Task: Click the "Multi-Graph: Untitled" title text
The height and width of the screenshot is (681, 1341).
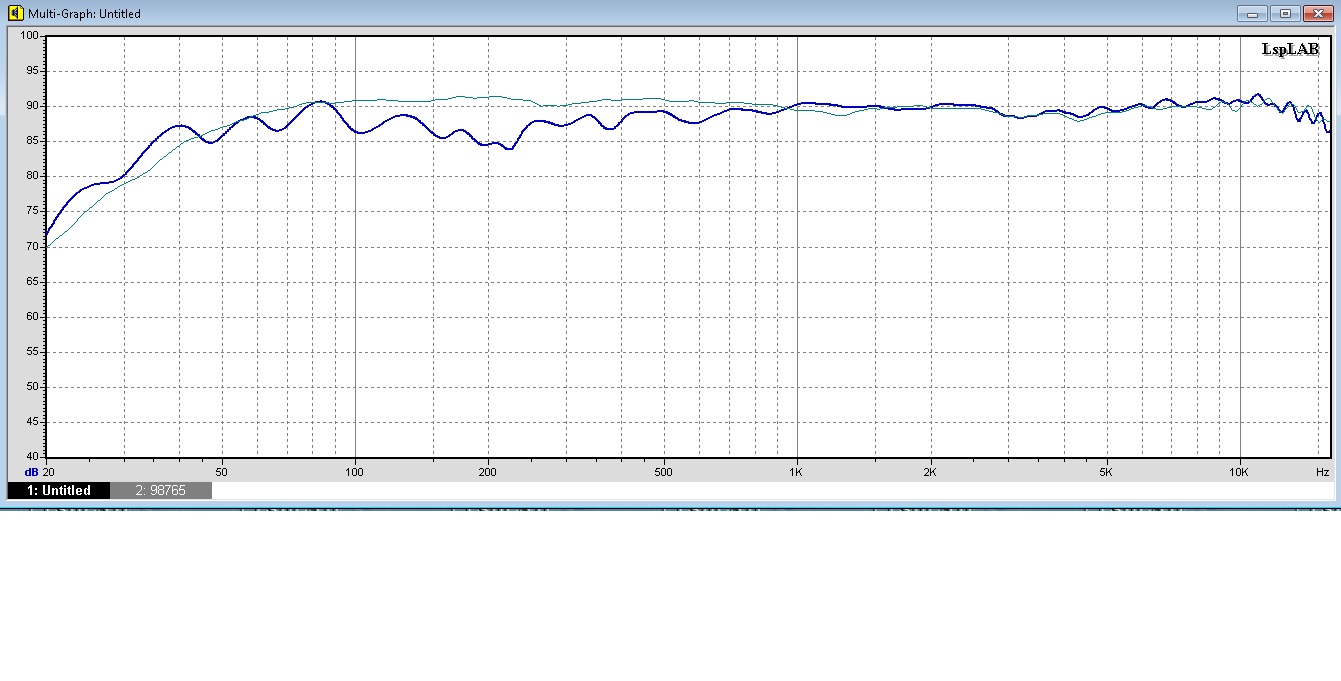Action: 84,14
